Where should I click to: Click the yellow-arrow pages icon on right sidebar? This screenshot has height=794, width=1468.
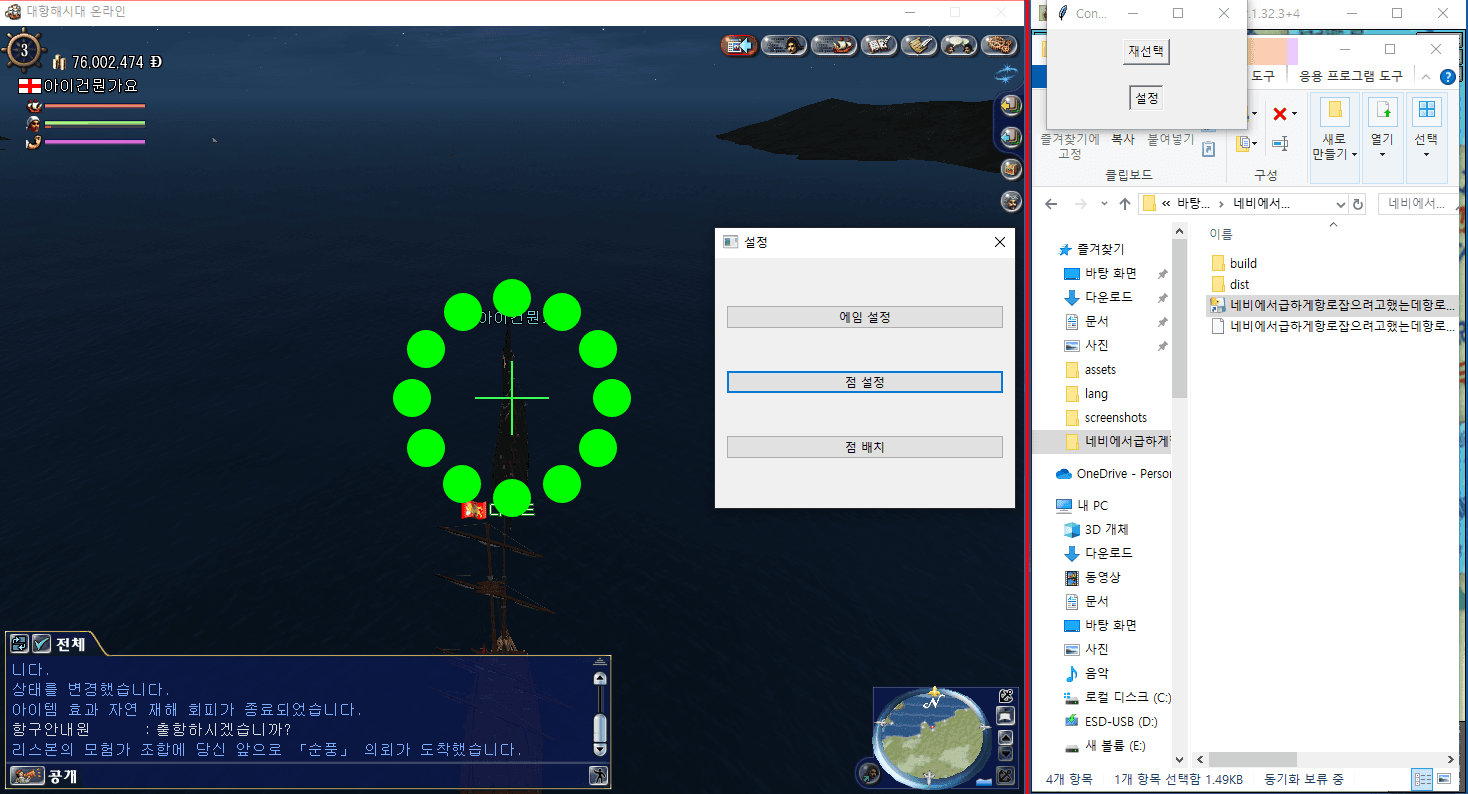tap(1011, 105)
